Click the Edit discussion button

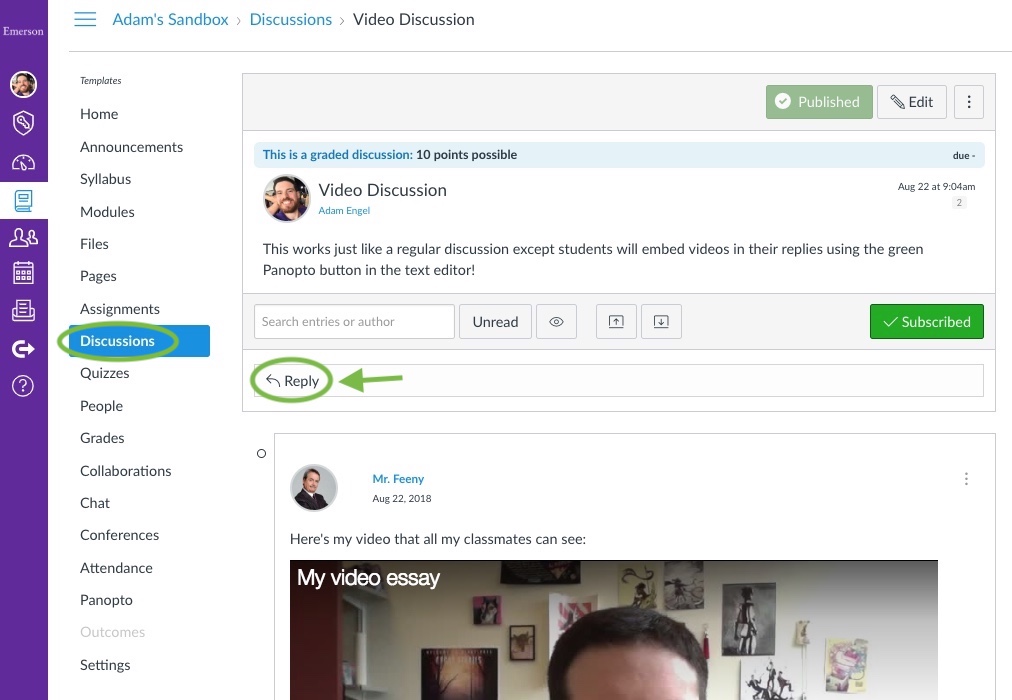912,102
